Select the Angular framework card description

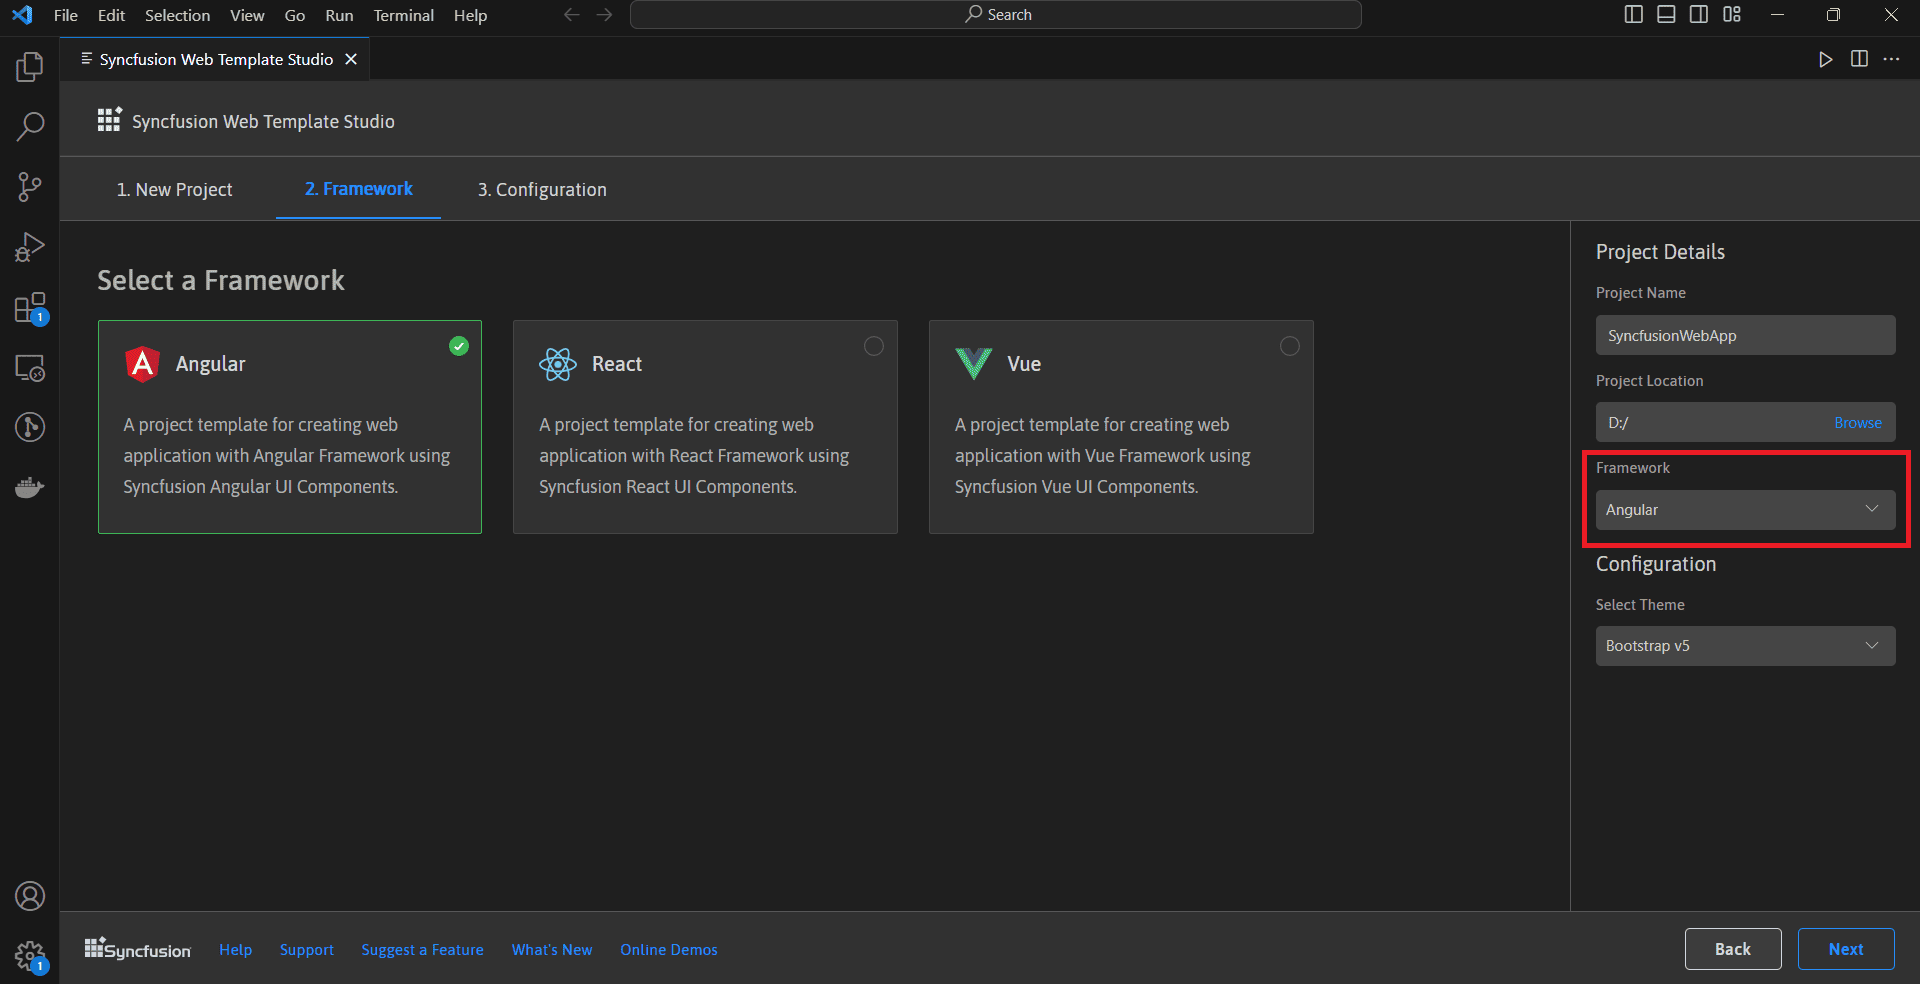click(287, 456)
